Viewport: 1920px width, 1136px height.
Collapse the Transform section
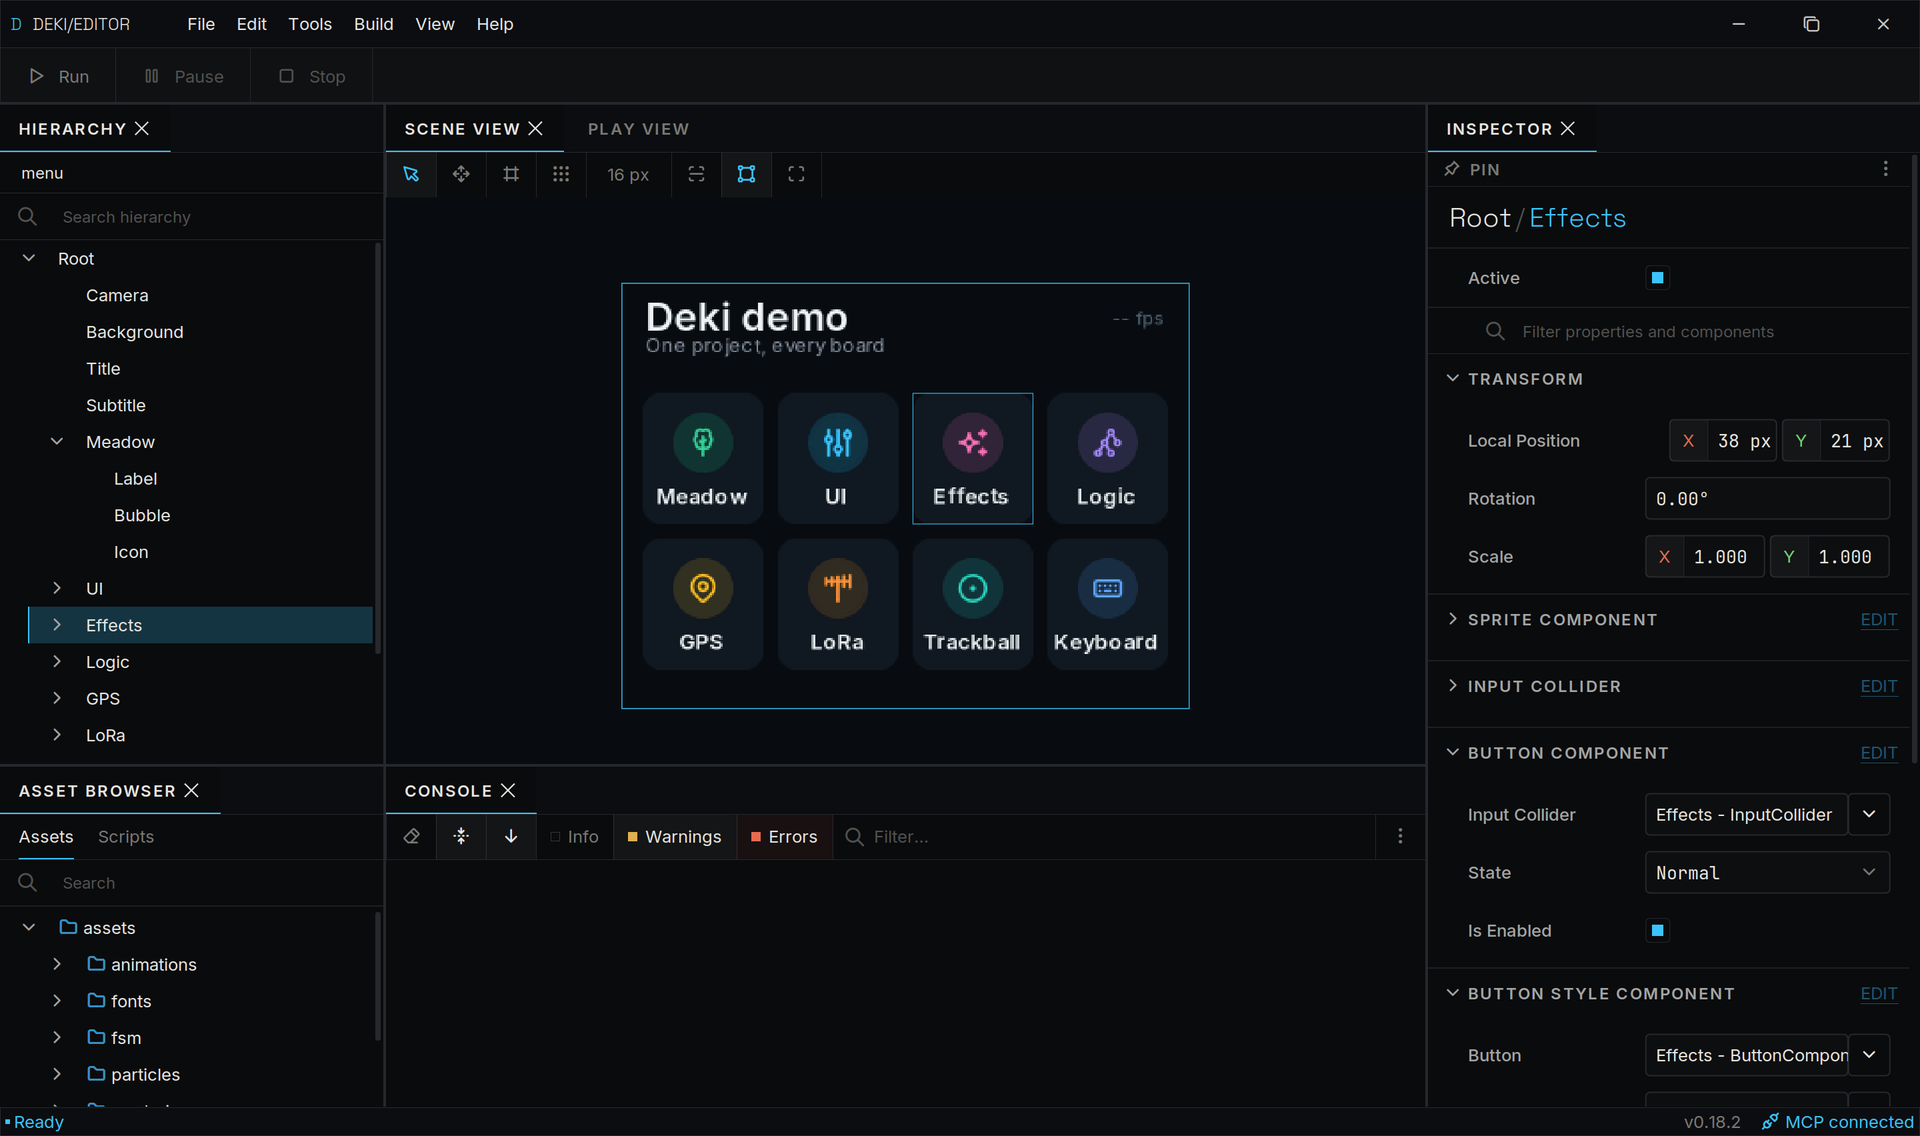click(1453, 379)
